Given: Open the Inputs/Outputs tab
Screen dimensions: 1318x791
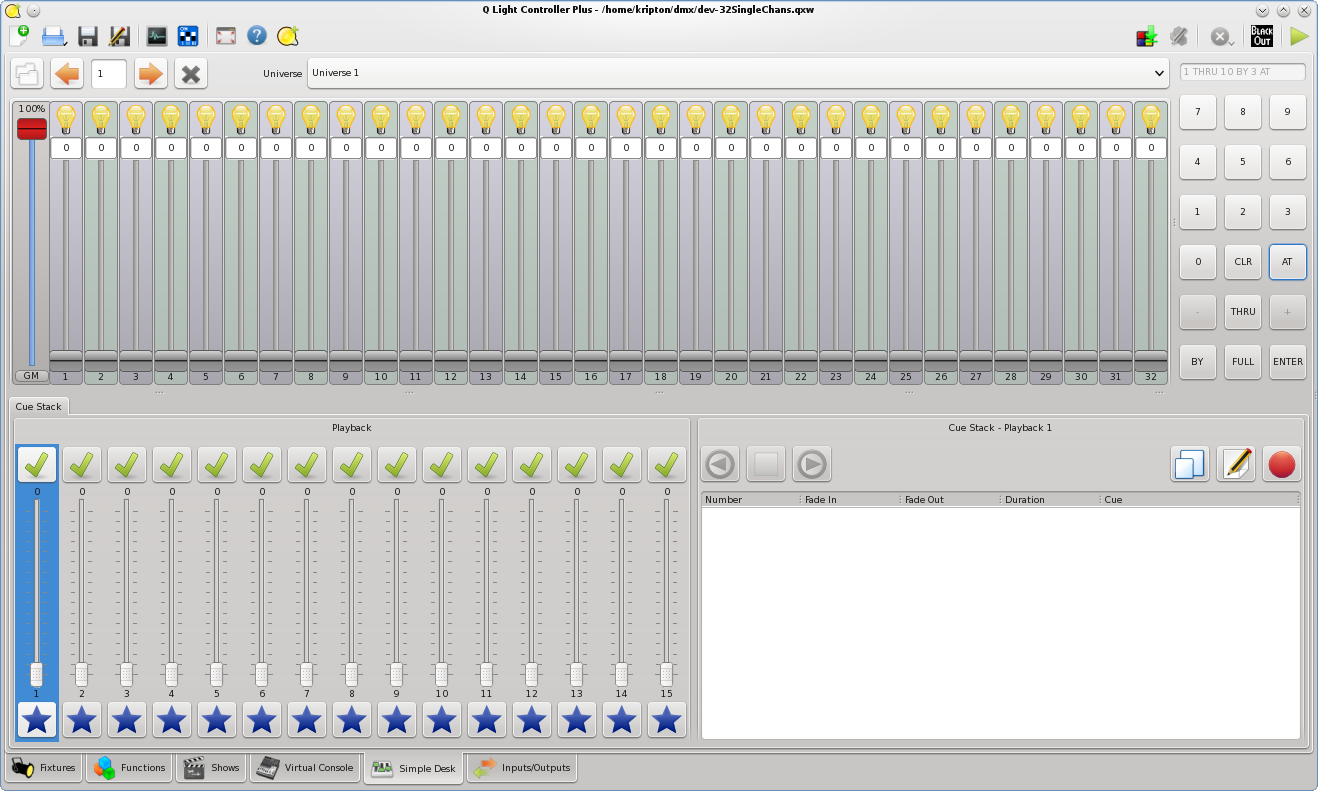Looking at the screenshot, I should pos(522,768).
